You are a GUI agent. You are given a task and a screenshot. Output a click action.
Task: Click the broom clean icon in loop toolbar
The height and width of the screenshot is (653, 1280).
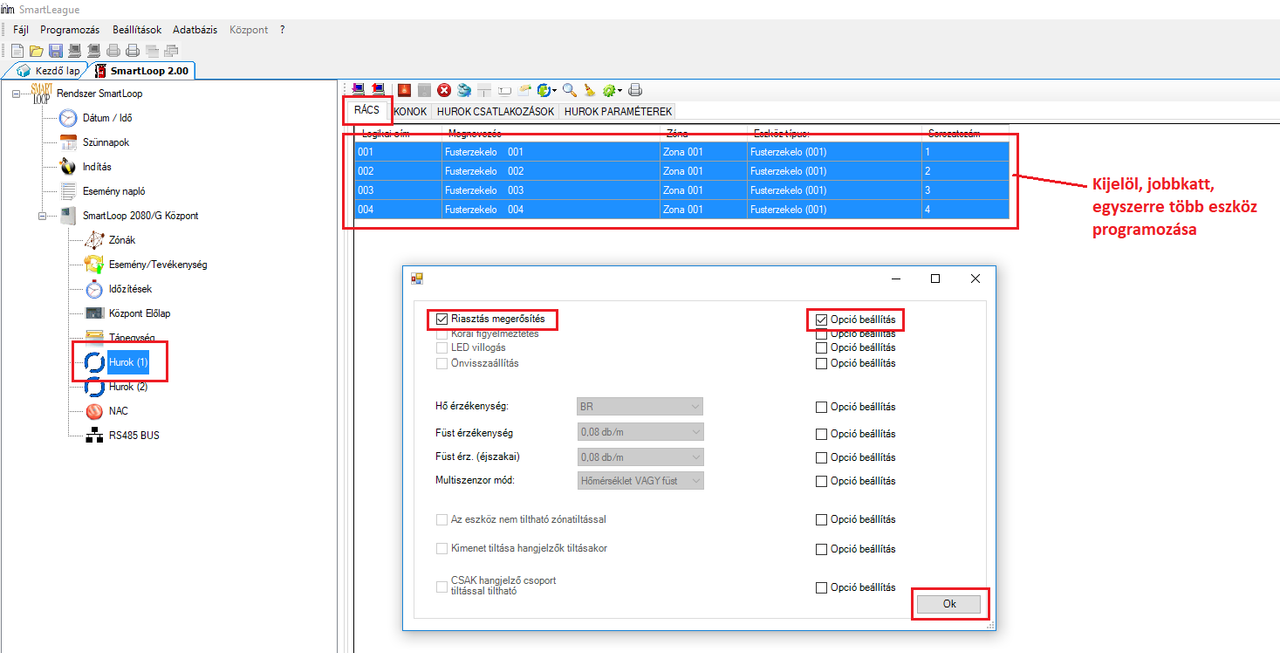click(590, 89)
